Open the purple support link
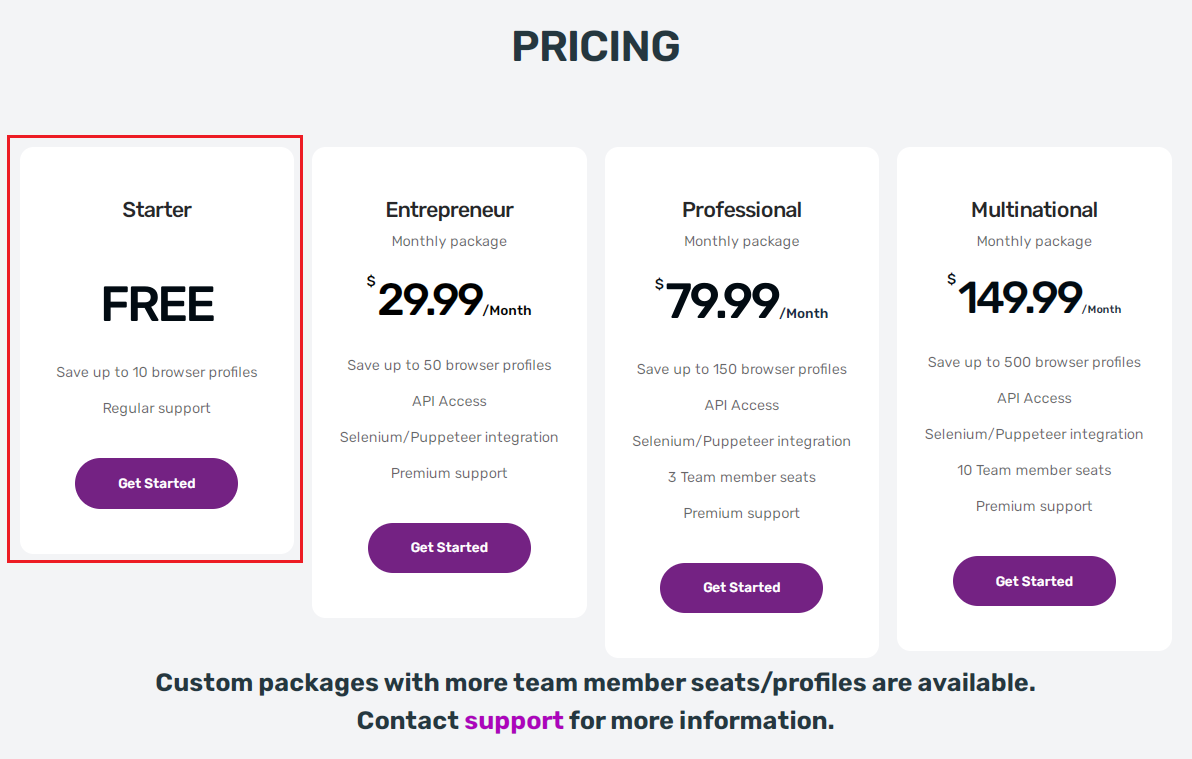1192x759 pixels. (514, 720)
